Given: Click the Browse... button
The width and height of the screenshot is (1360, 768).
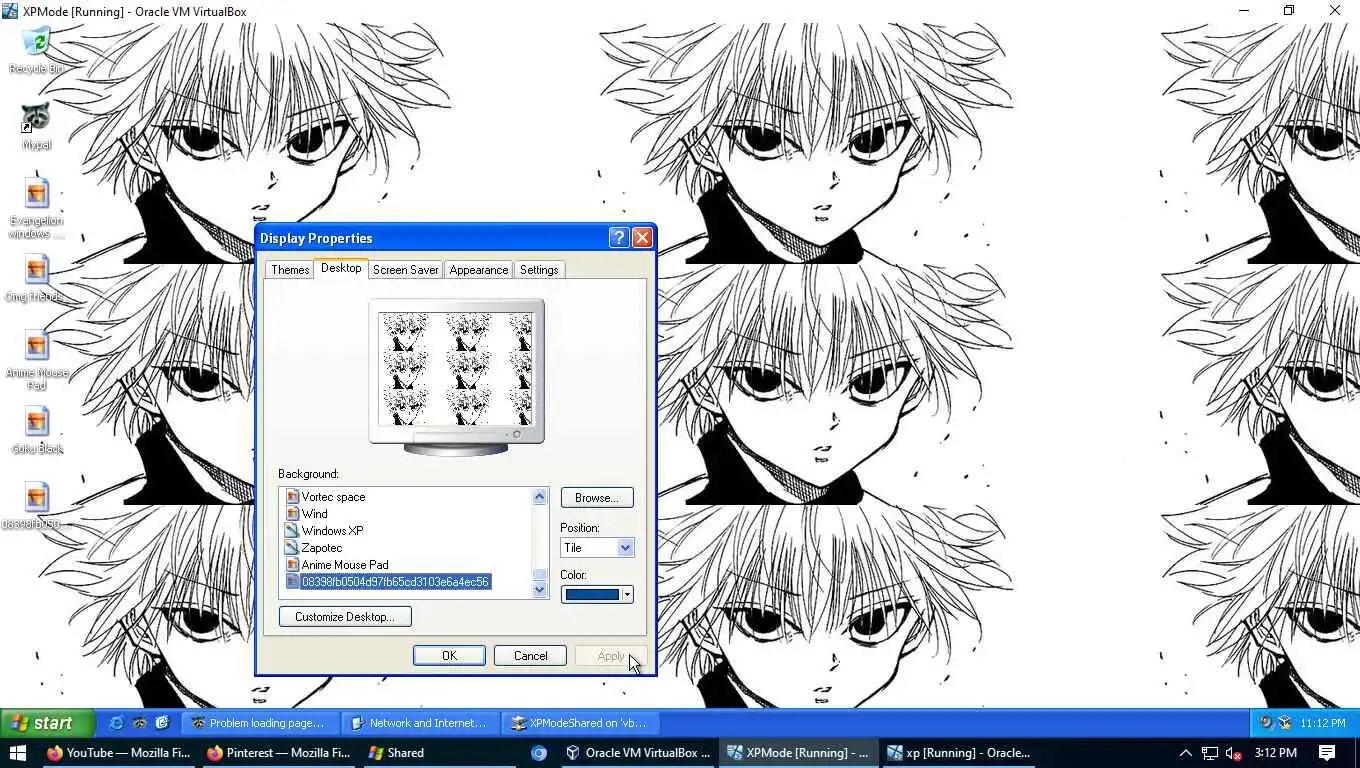Looking at the screenshot, I should (597, 498).
